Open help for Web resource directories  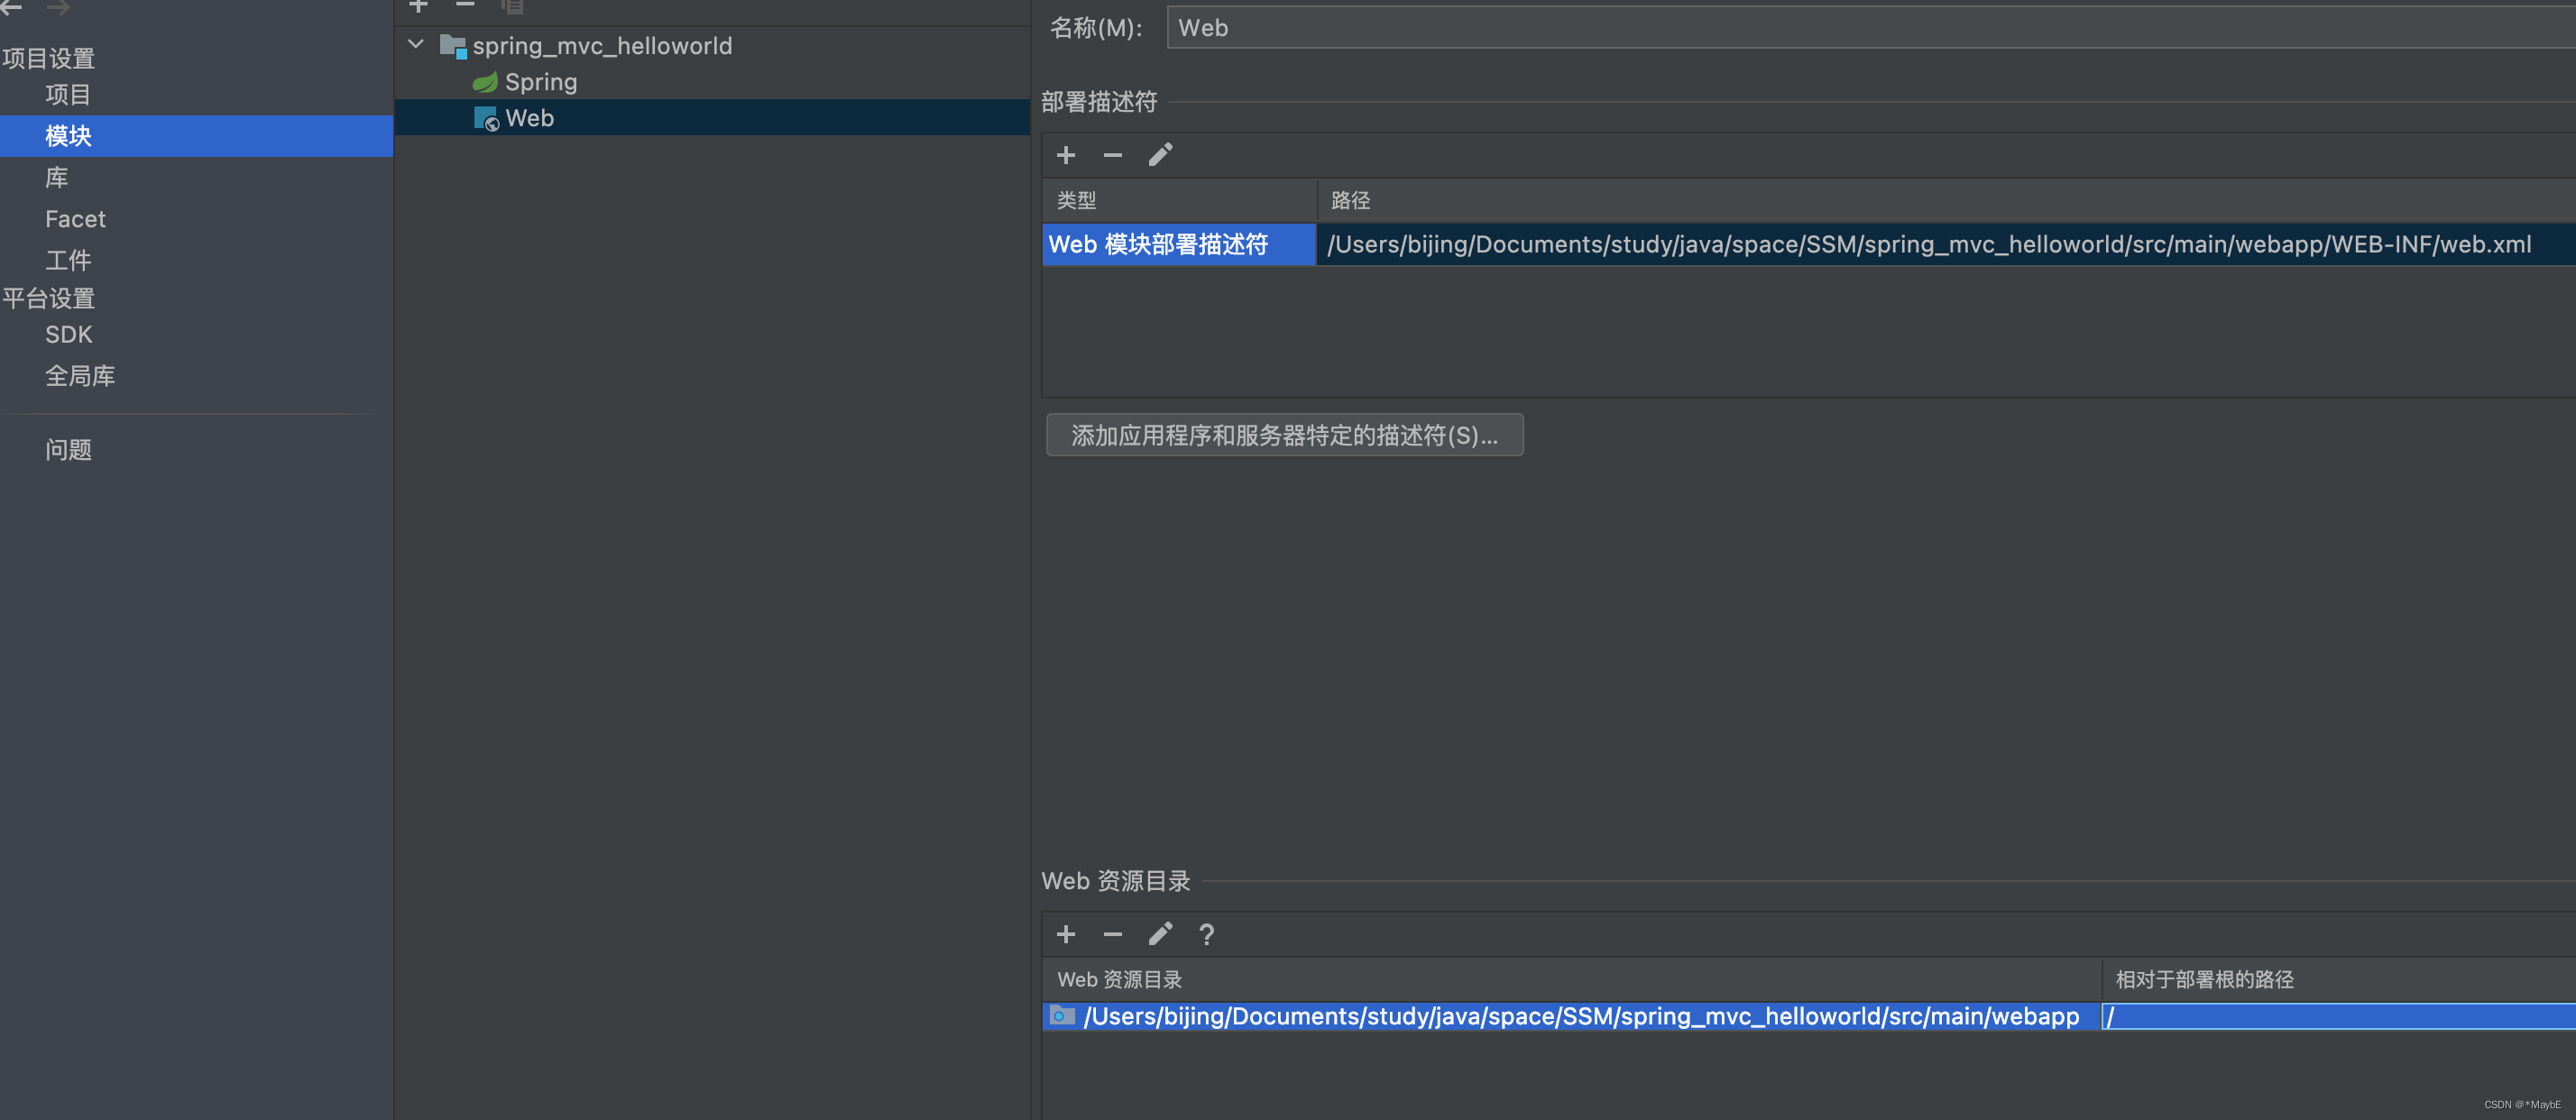1207,934
